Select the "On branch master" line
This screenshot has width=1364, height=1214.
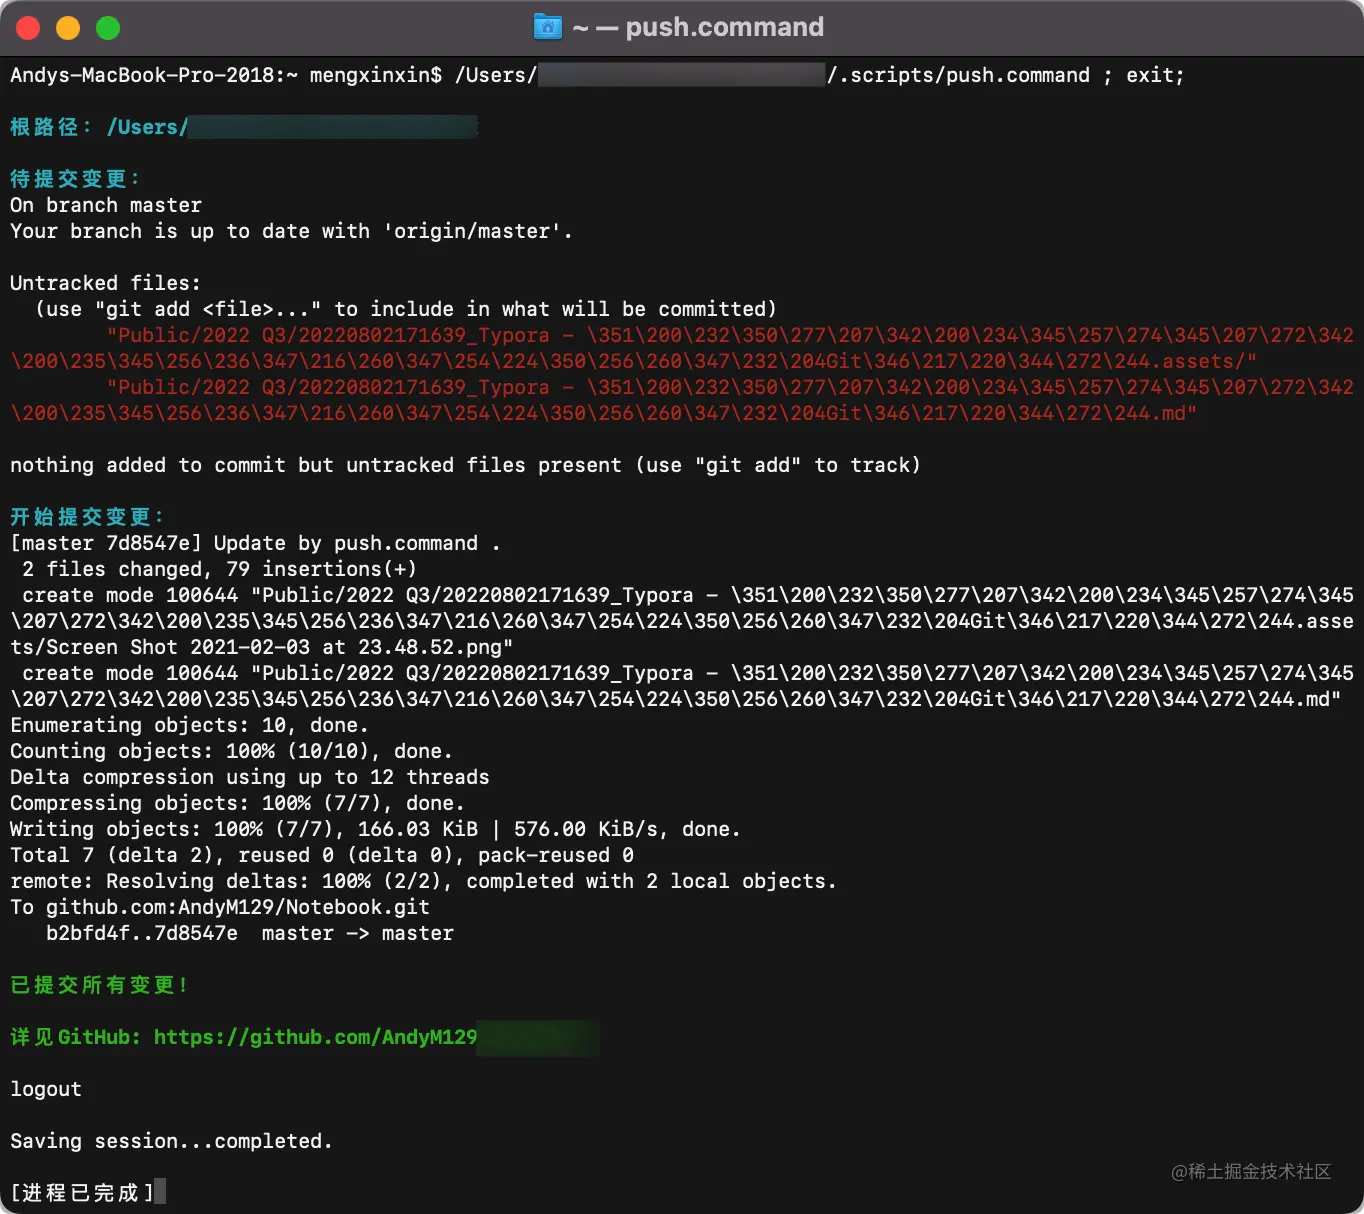106,205
